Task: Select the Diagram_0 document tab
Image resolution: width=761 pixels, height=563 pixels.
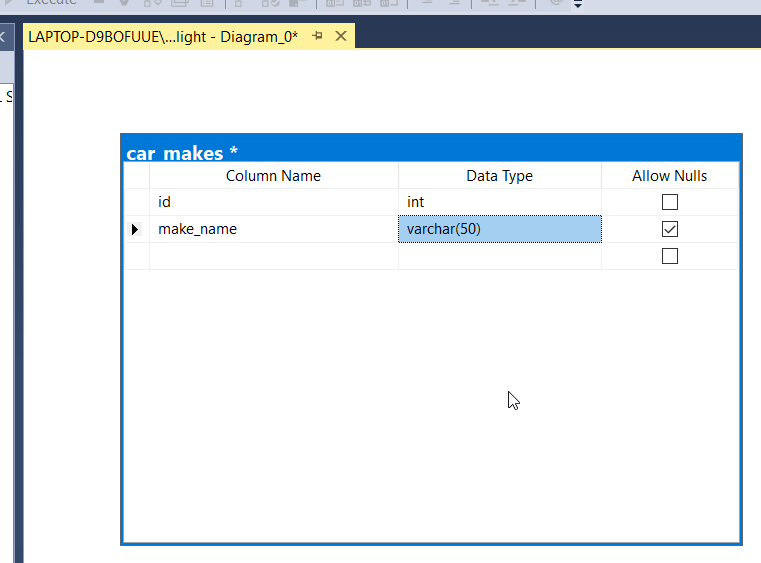Action: point(163,36)
